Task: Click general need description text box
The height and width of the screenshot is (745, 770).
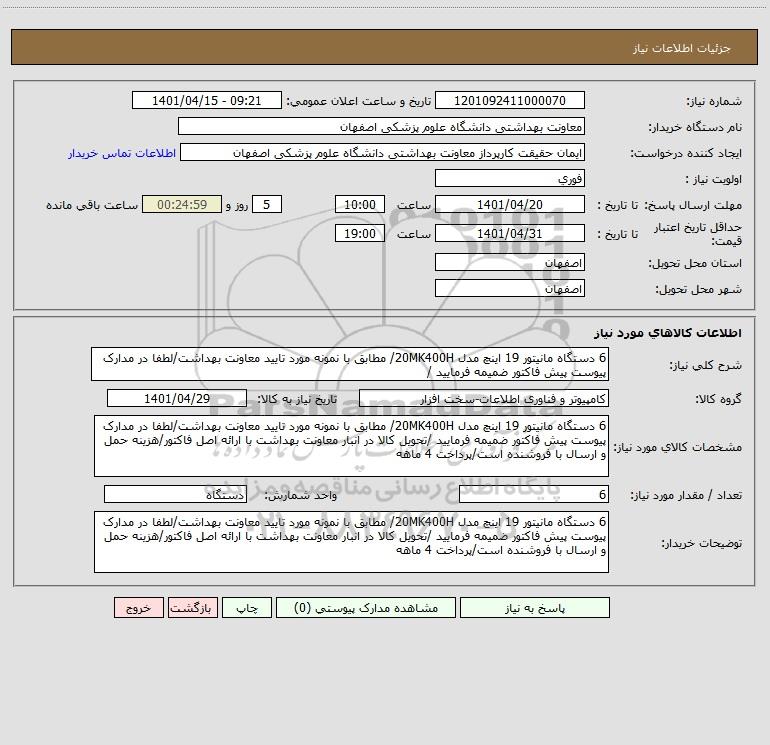Action: (350, 364)
